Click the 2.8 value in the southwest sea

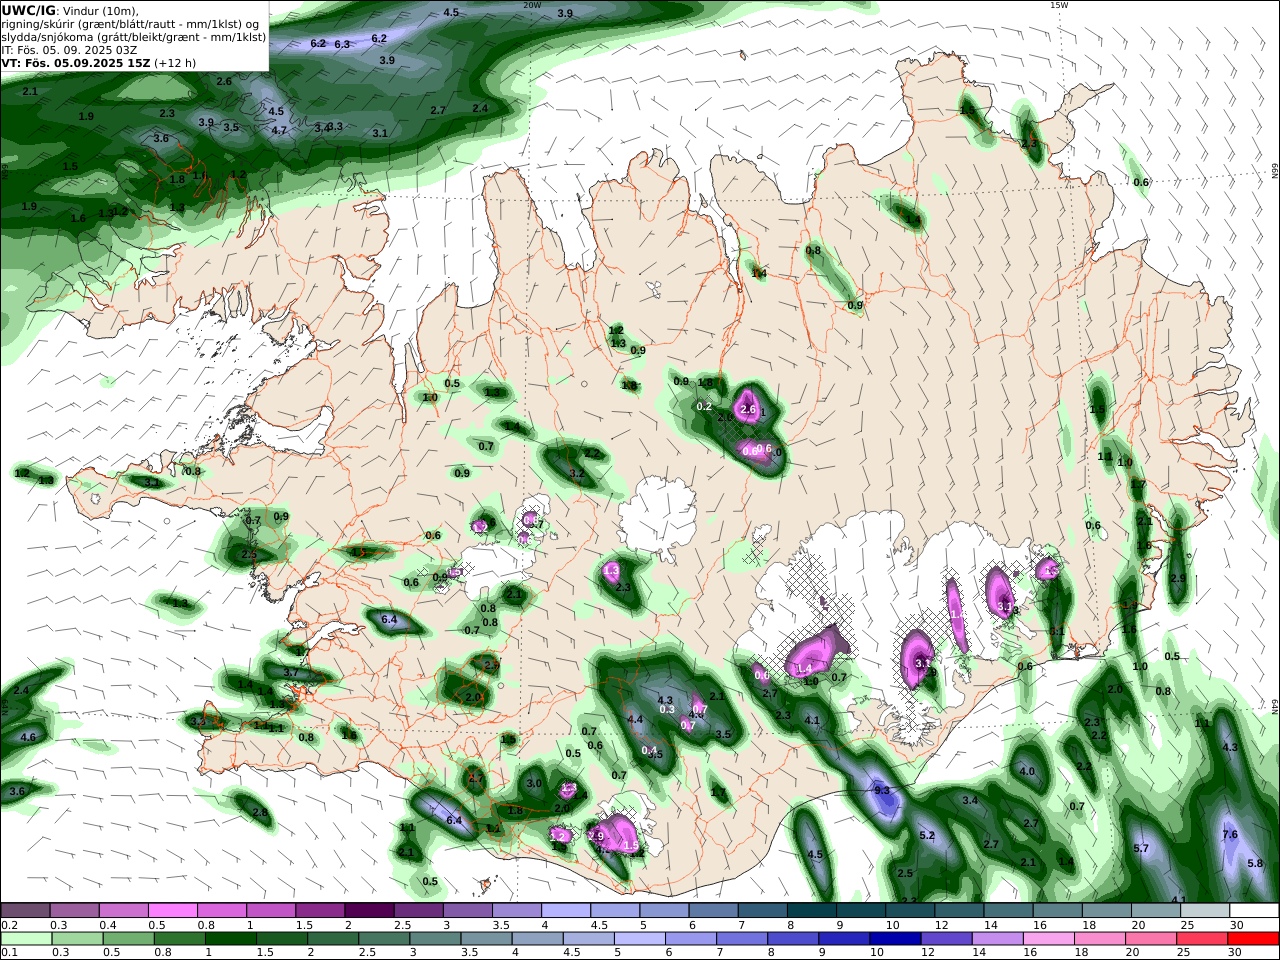[x=260, y=813]
